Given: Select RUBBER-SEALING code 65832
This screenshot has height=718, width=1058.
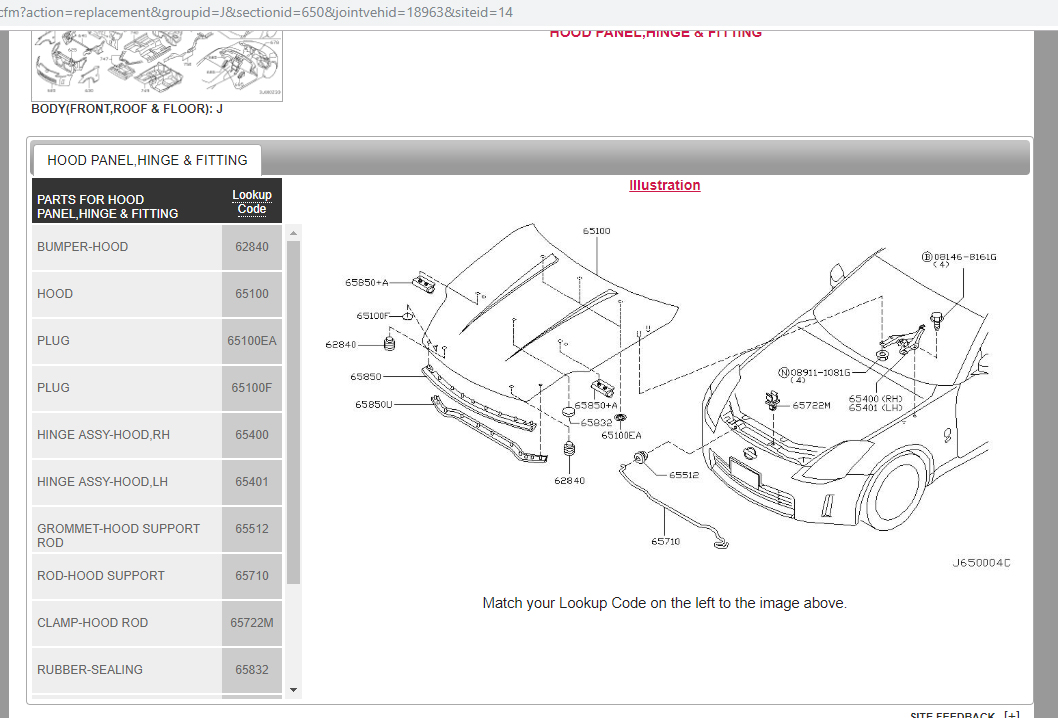Looking at the screenshot, I should [252, 670].
